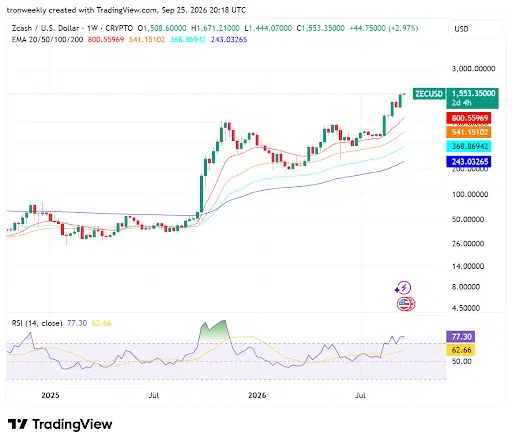Click the low value L1,444.07000
This screenshot has width=512, height=444.
(268, 28)
